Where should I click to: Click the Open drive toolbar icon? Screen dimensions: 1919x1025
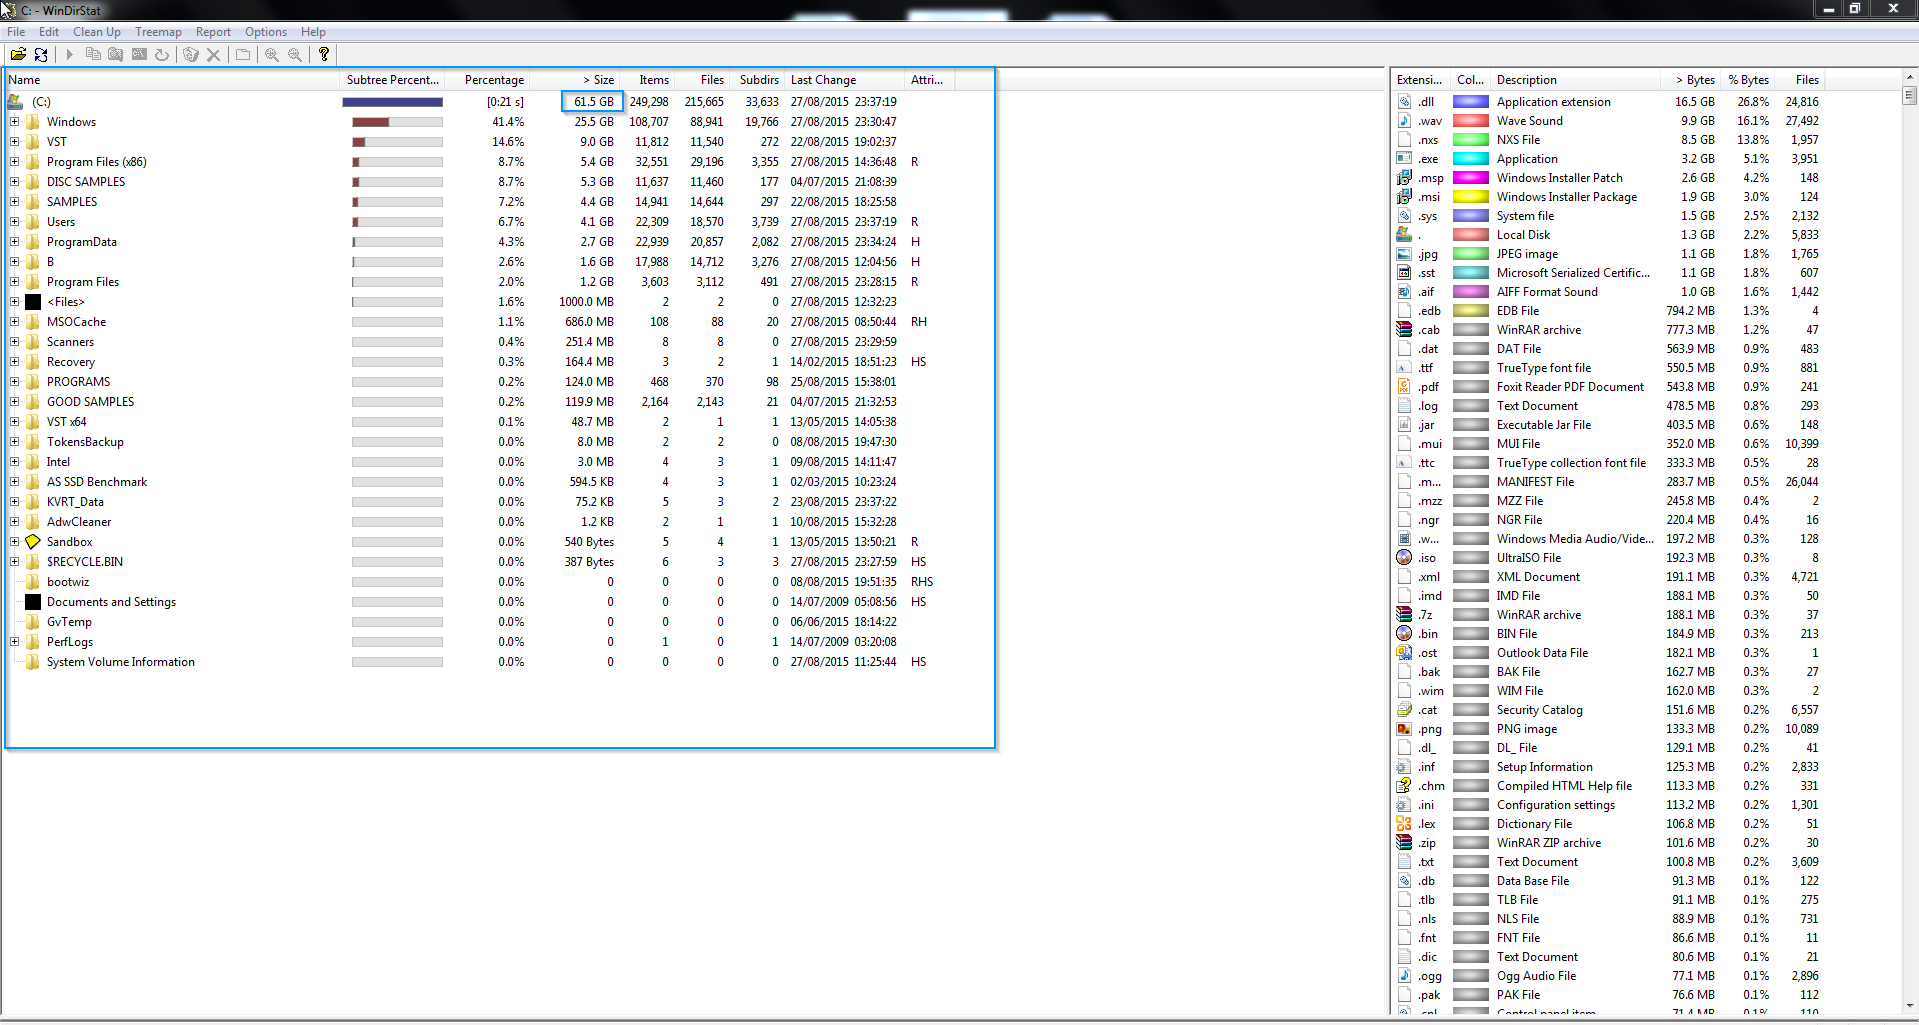click(18, 55)
